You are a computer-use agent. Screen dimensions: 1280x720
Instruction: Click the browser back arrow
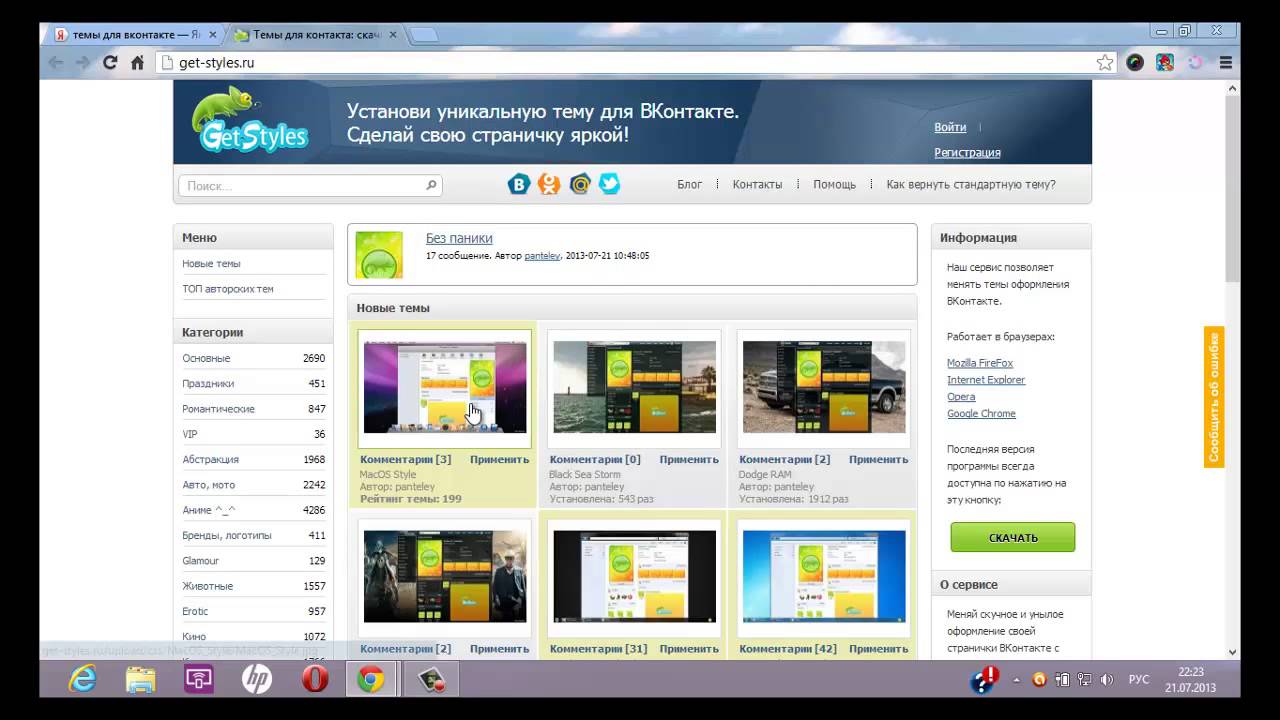(56, 63)
